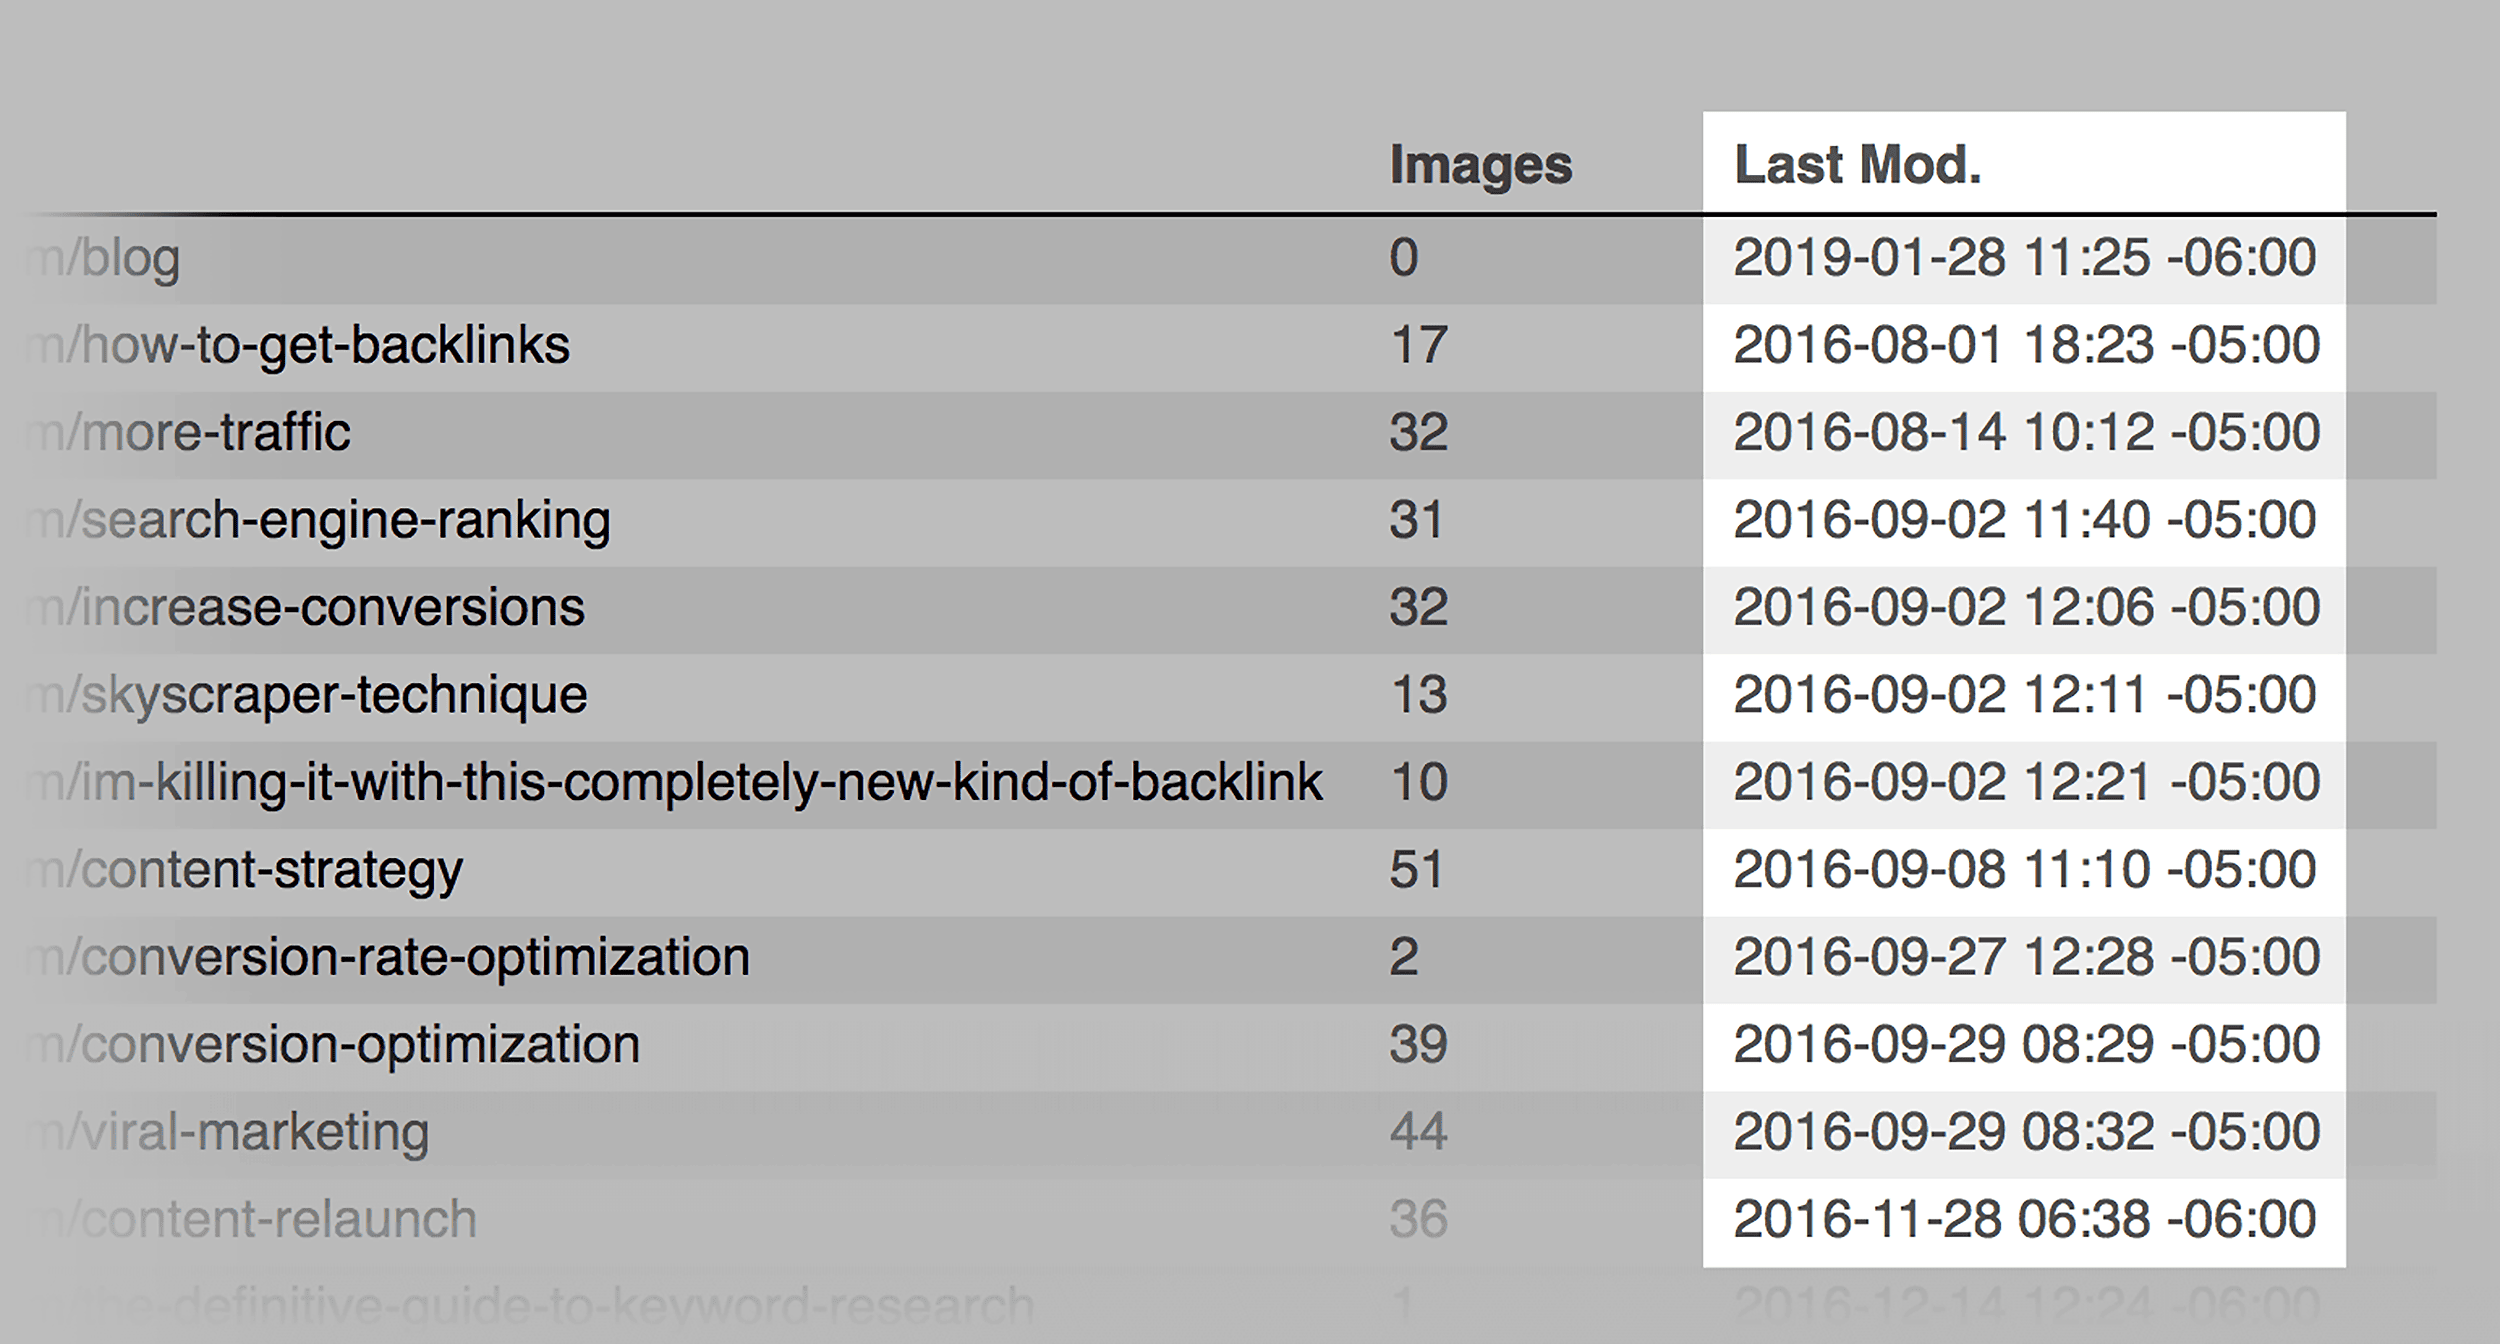This screenshot has width=2500, height=1344.
Task: Click the 2019-01-28 11:25 date cell
Action: point(2024,258)
